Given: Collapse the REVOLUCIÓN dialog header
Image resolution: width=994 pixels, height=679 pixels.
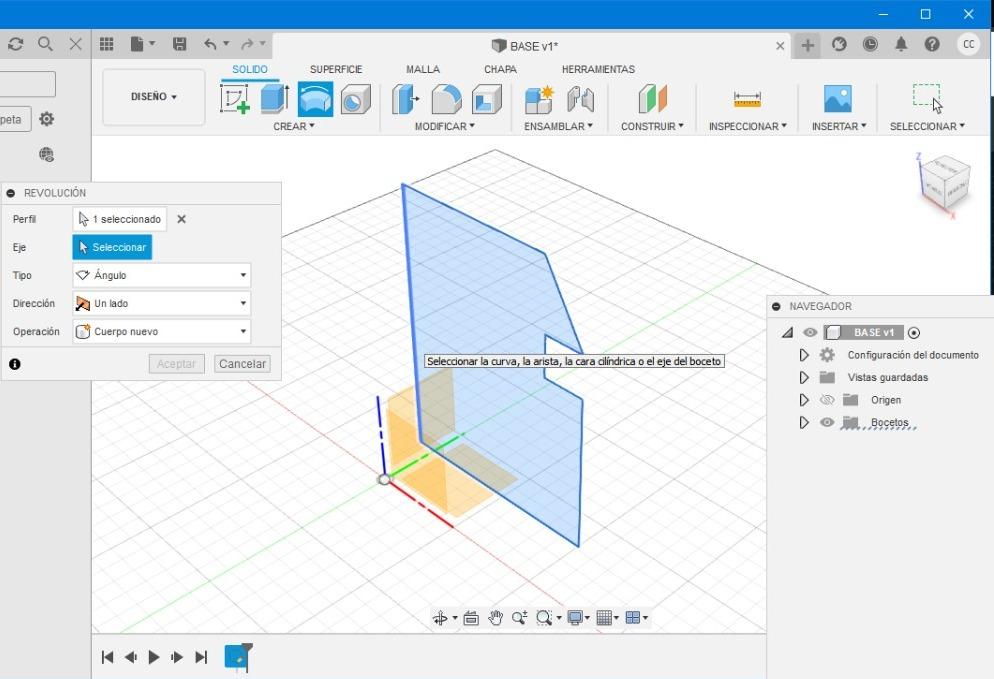Looking at the screenshot, I should (x=11, y=193).
